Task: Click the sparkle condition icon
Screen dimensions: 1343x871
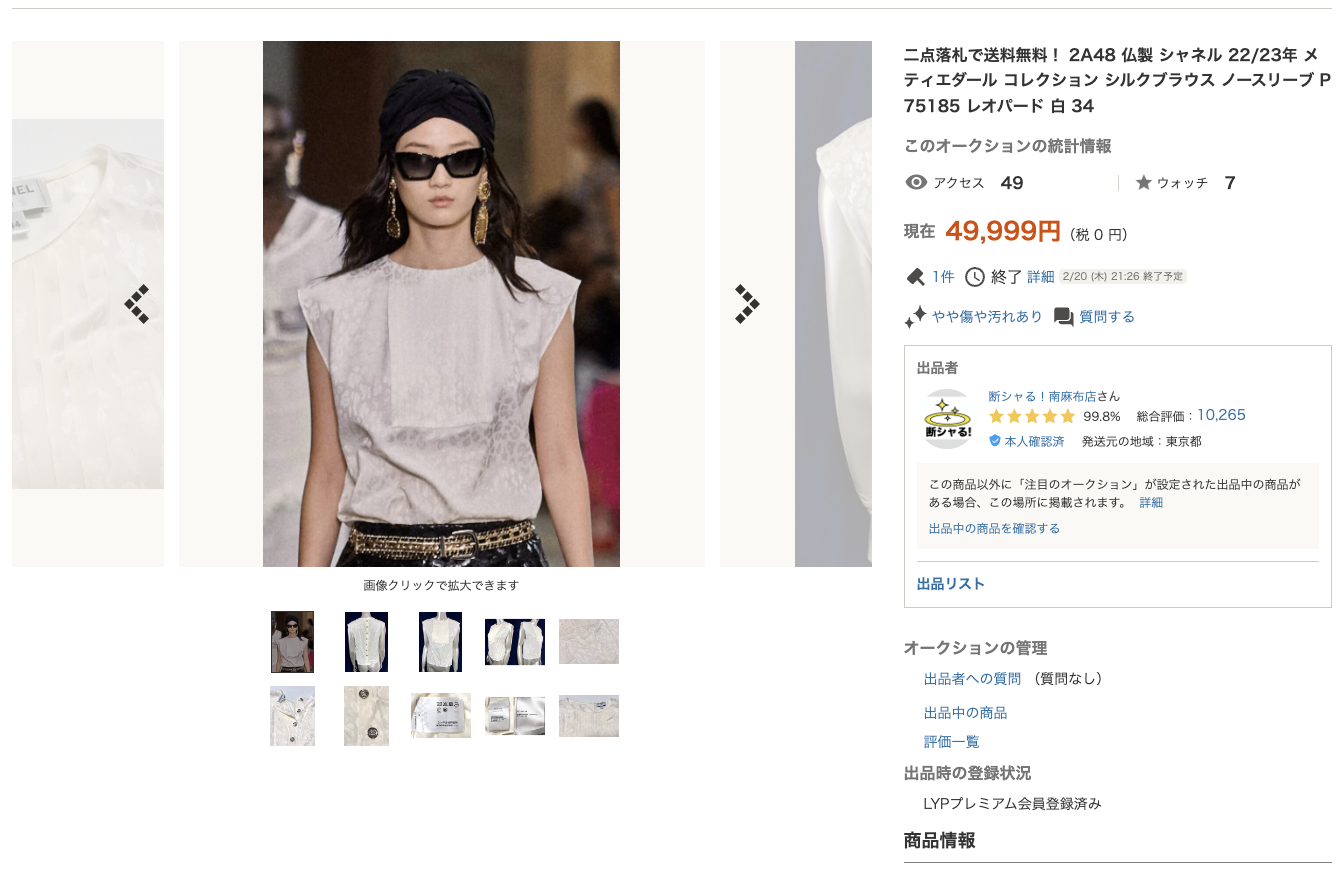Action: pos(915,317)
